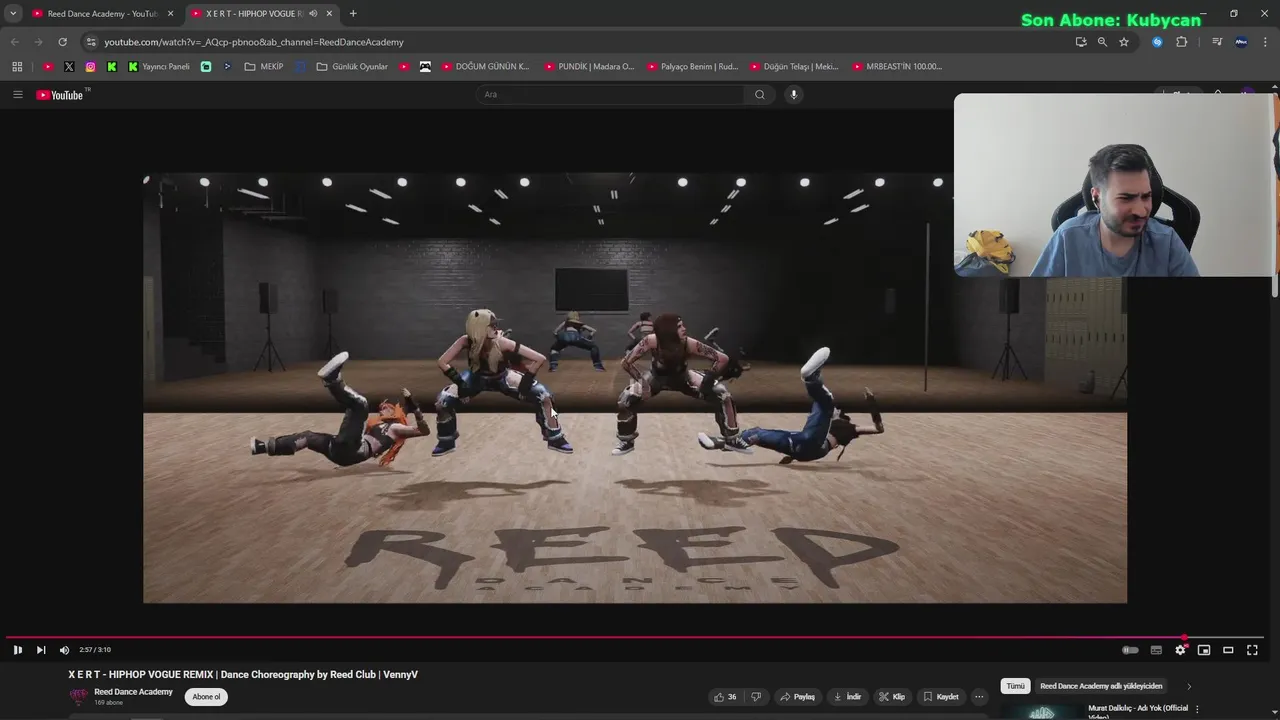The height and width of the screenshot is (720, 1280).
Task: Click the search magnifier button
Action: [760, 95]
